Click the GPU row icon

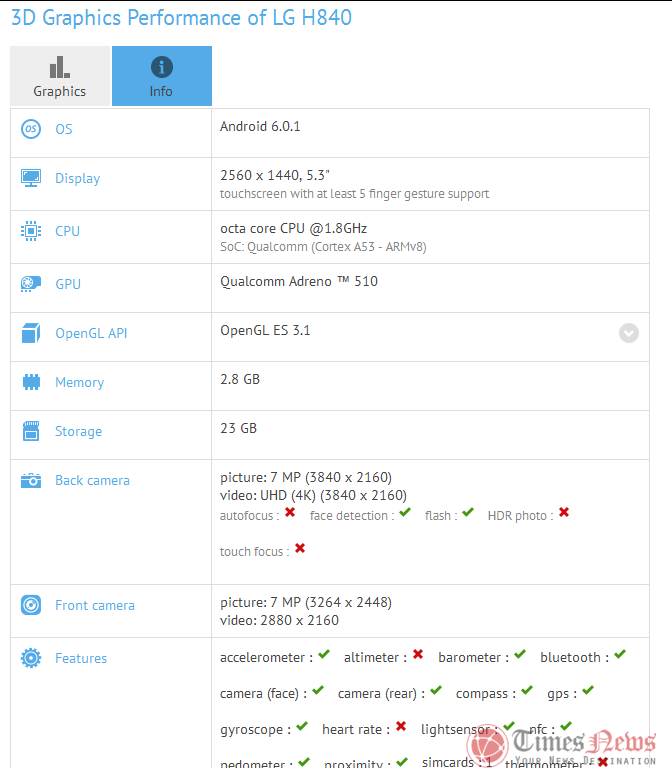31,284
